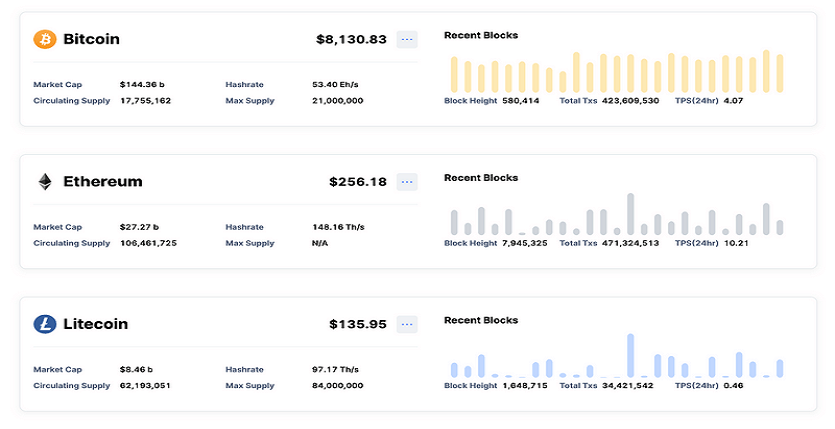Viewport: 835px width, 429px height.
Task: Click Litecoin total txs 34,421,542
Action: [x=627, y=385]
